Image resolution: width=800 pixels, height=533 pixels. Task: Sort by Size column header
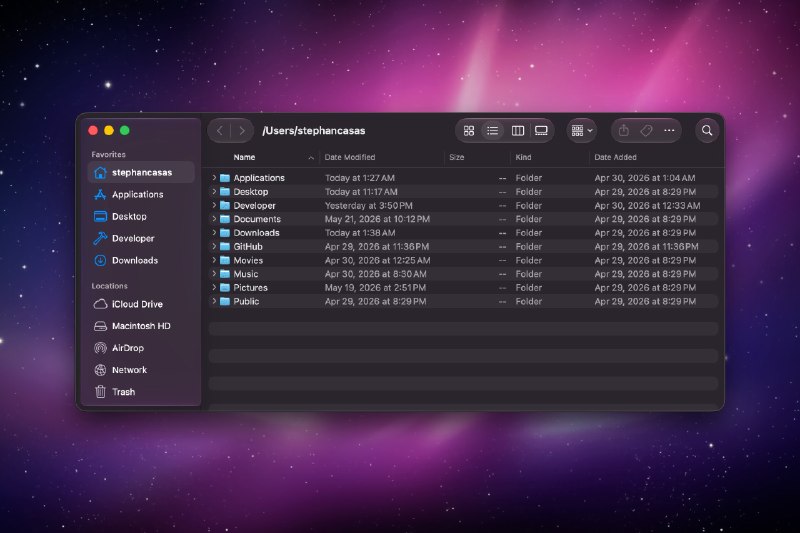(457, 157)
